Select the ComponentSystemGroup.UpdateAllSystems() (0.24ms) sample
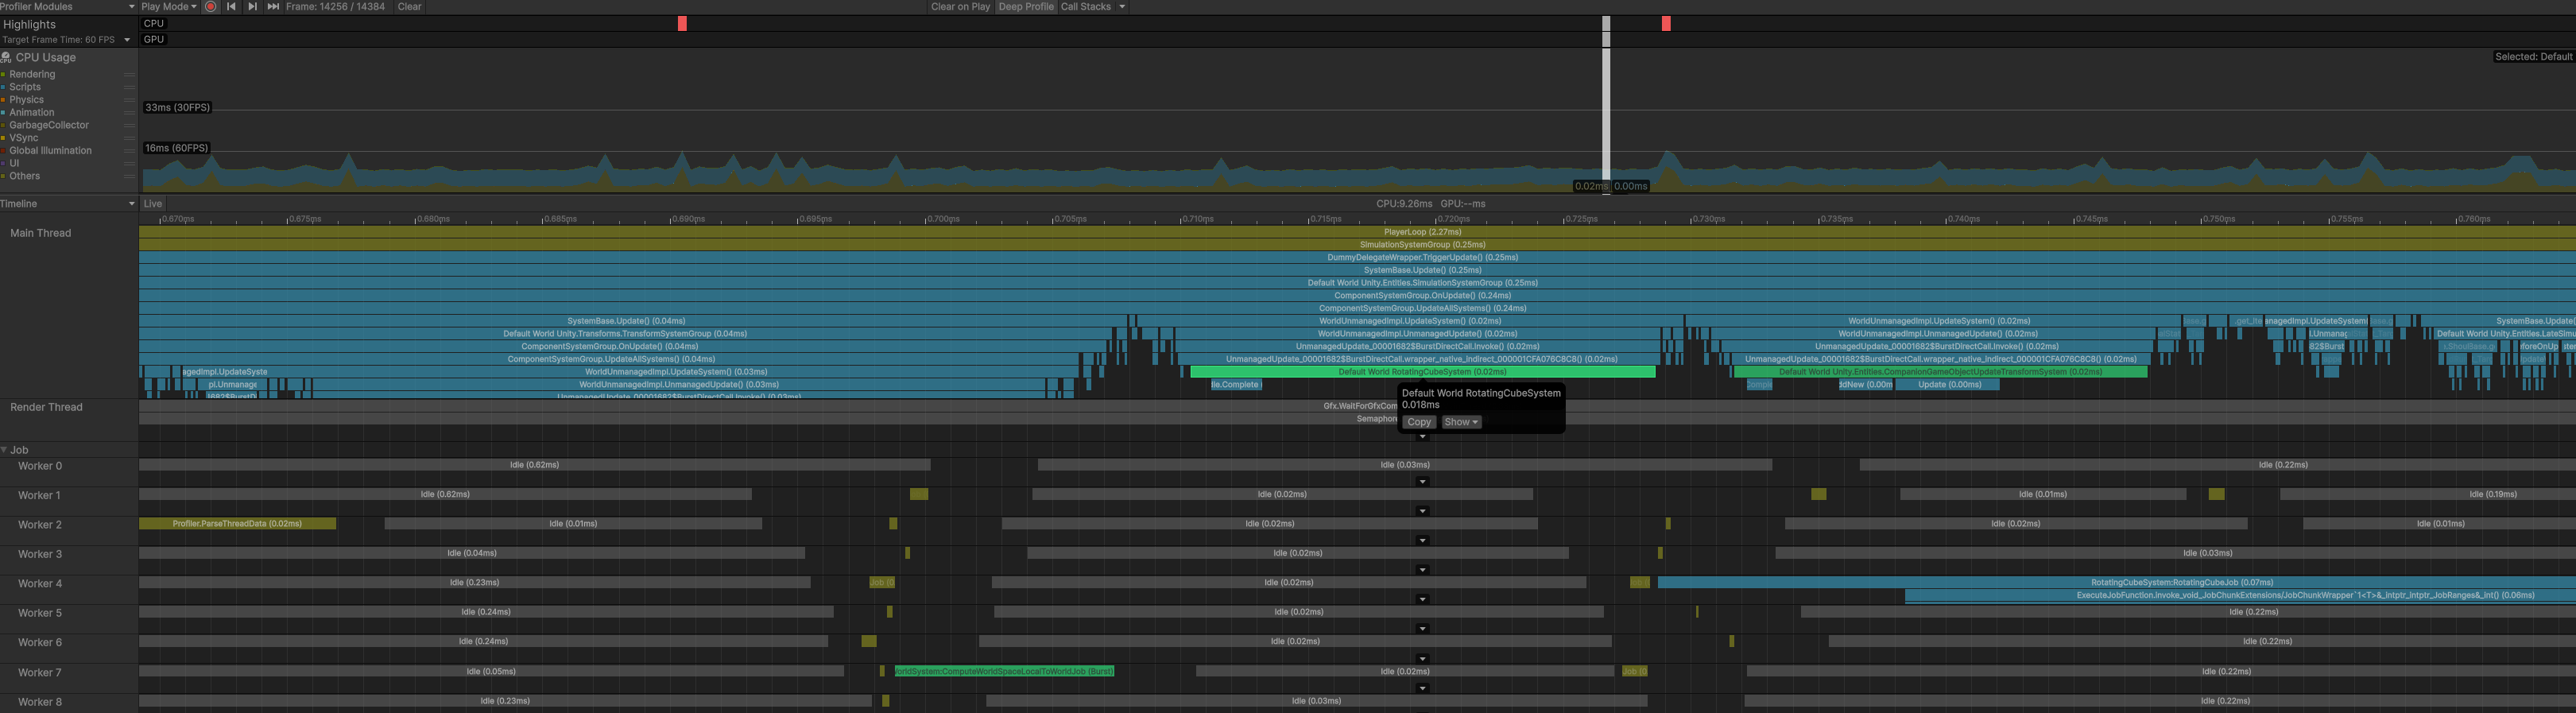2576x713 pixels. tap(1357, 308)
